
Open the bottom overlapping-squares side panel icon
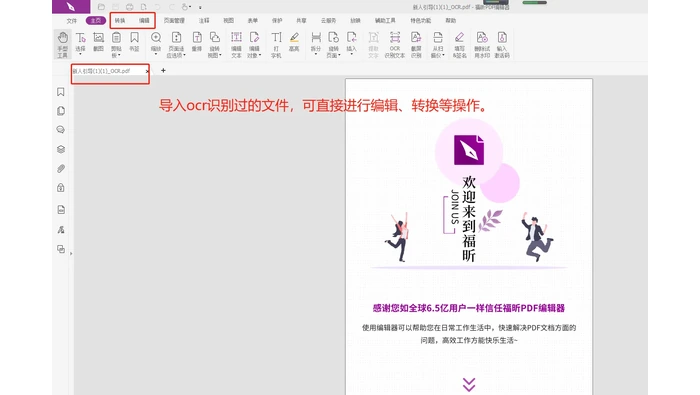[x=61, y=249]
